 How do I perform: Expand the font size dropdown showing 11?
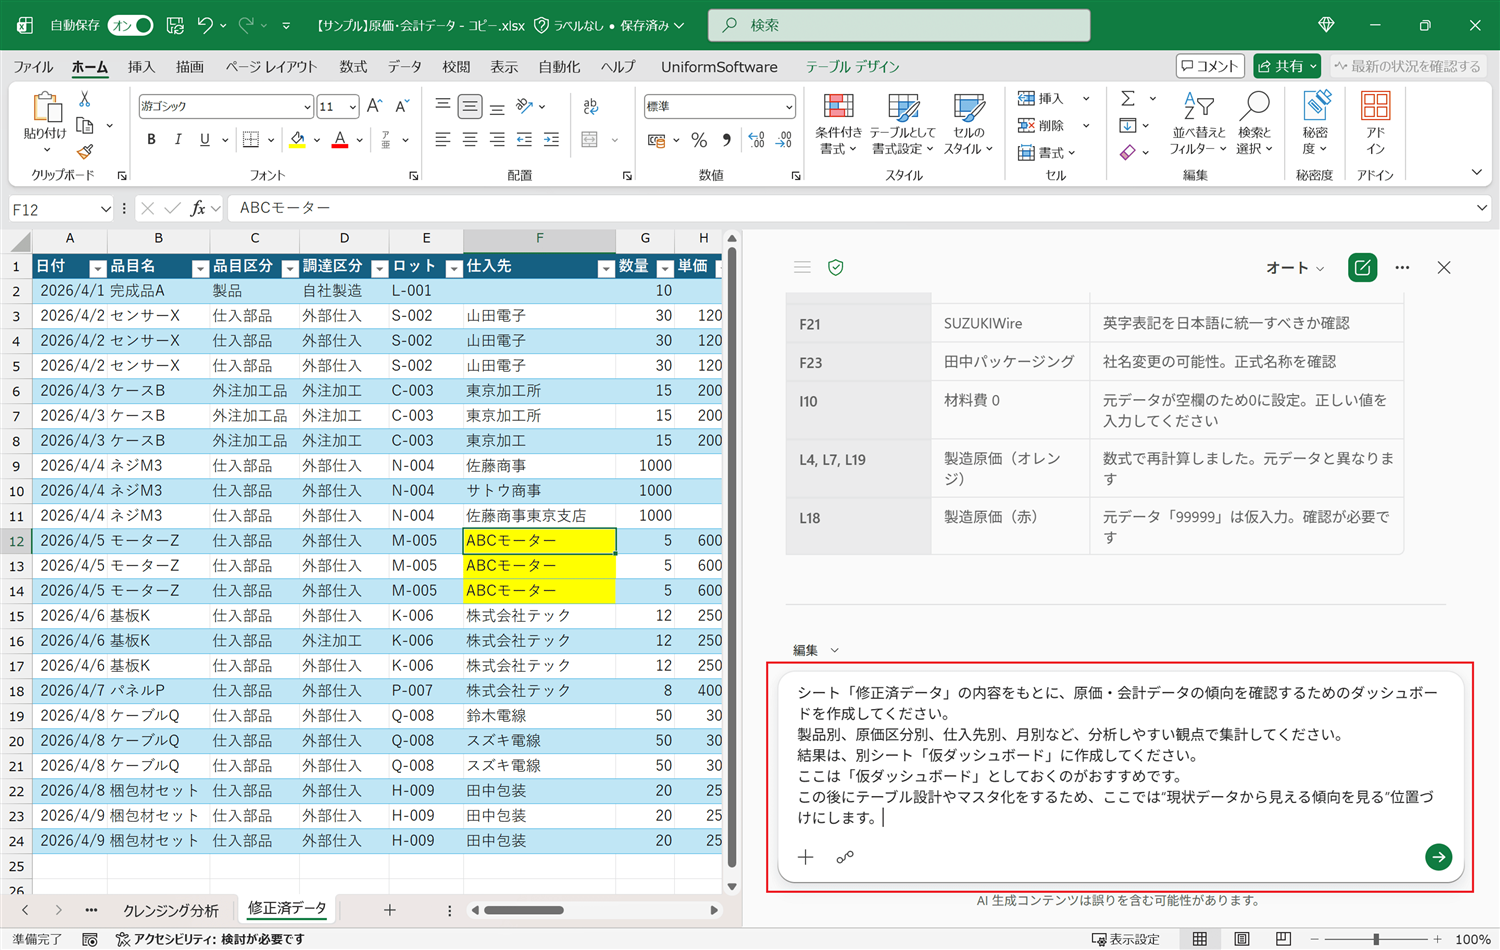pos(352,106)
